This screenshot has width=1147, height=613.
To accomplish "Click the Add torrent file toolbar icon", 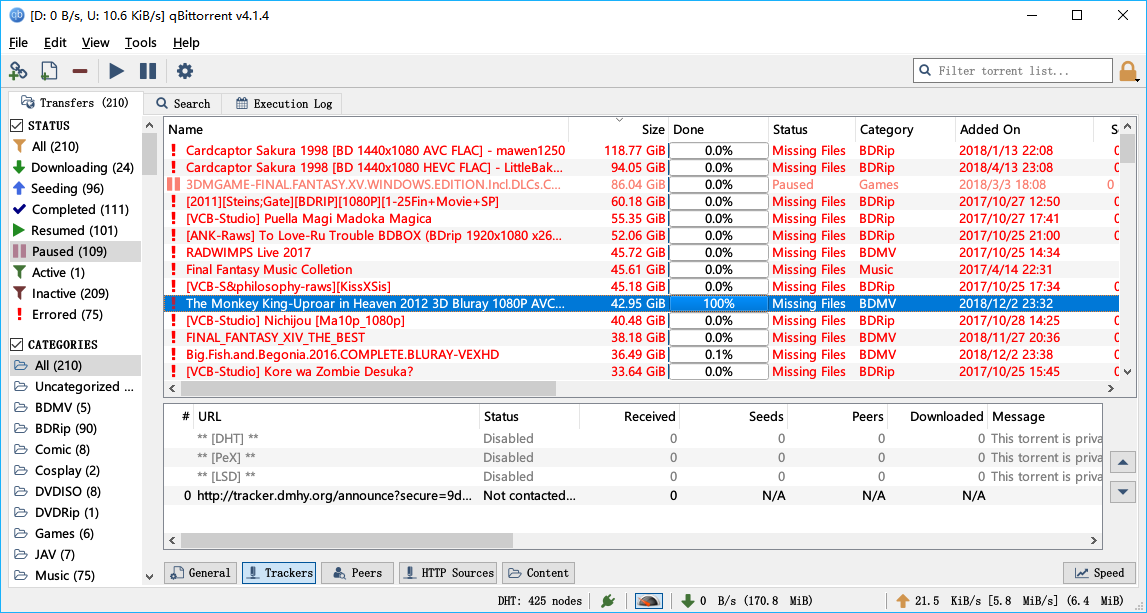I will pyautogui.click(x=49, y=71).
